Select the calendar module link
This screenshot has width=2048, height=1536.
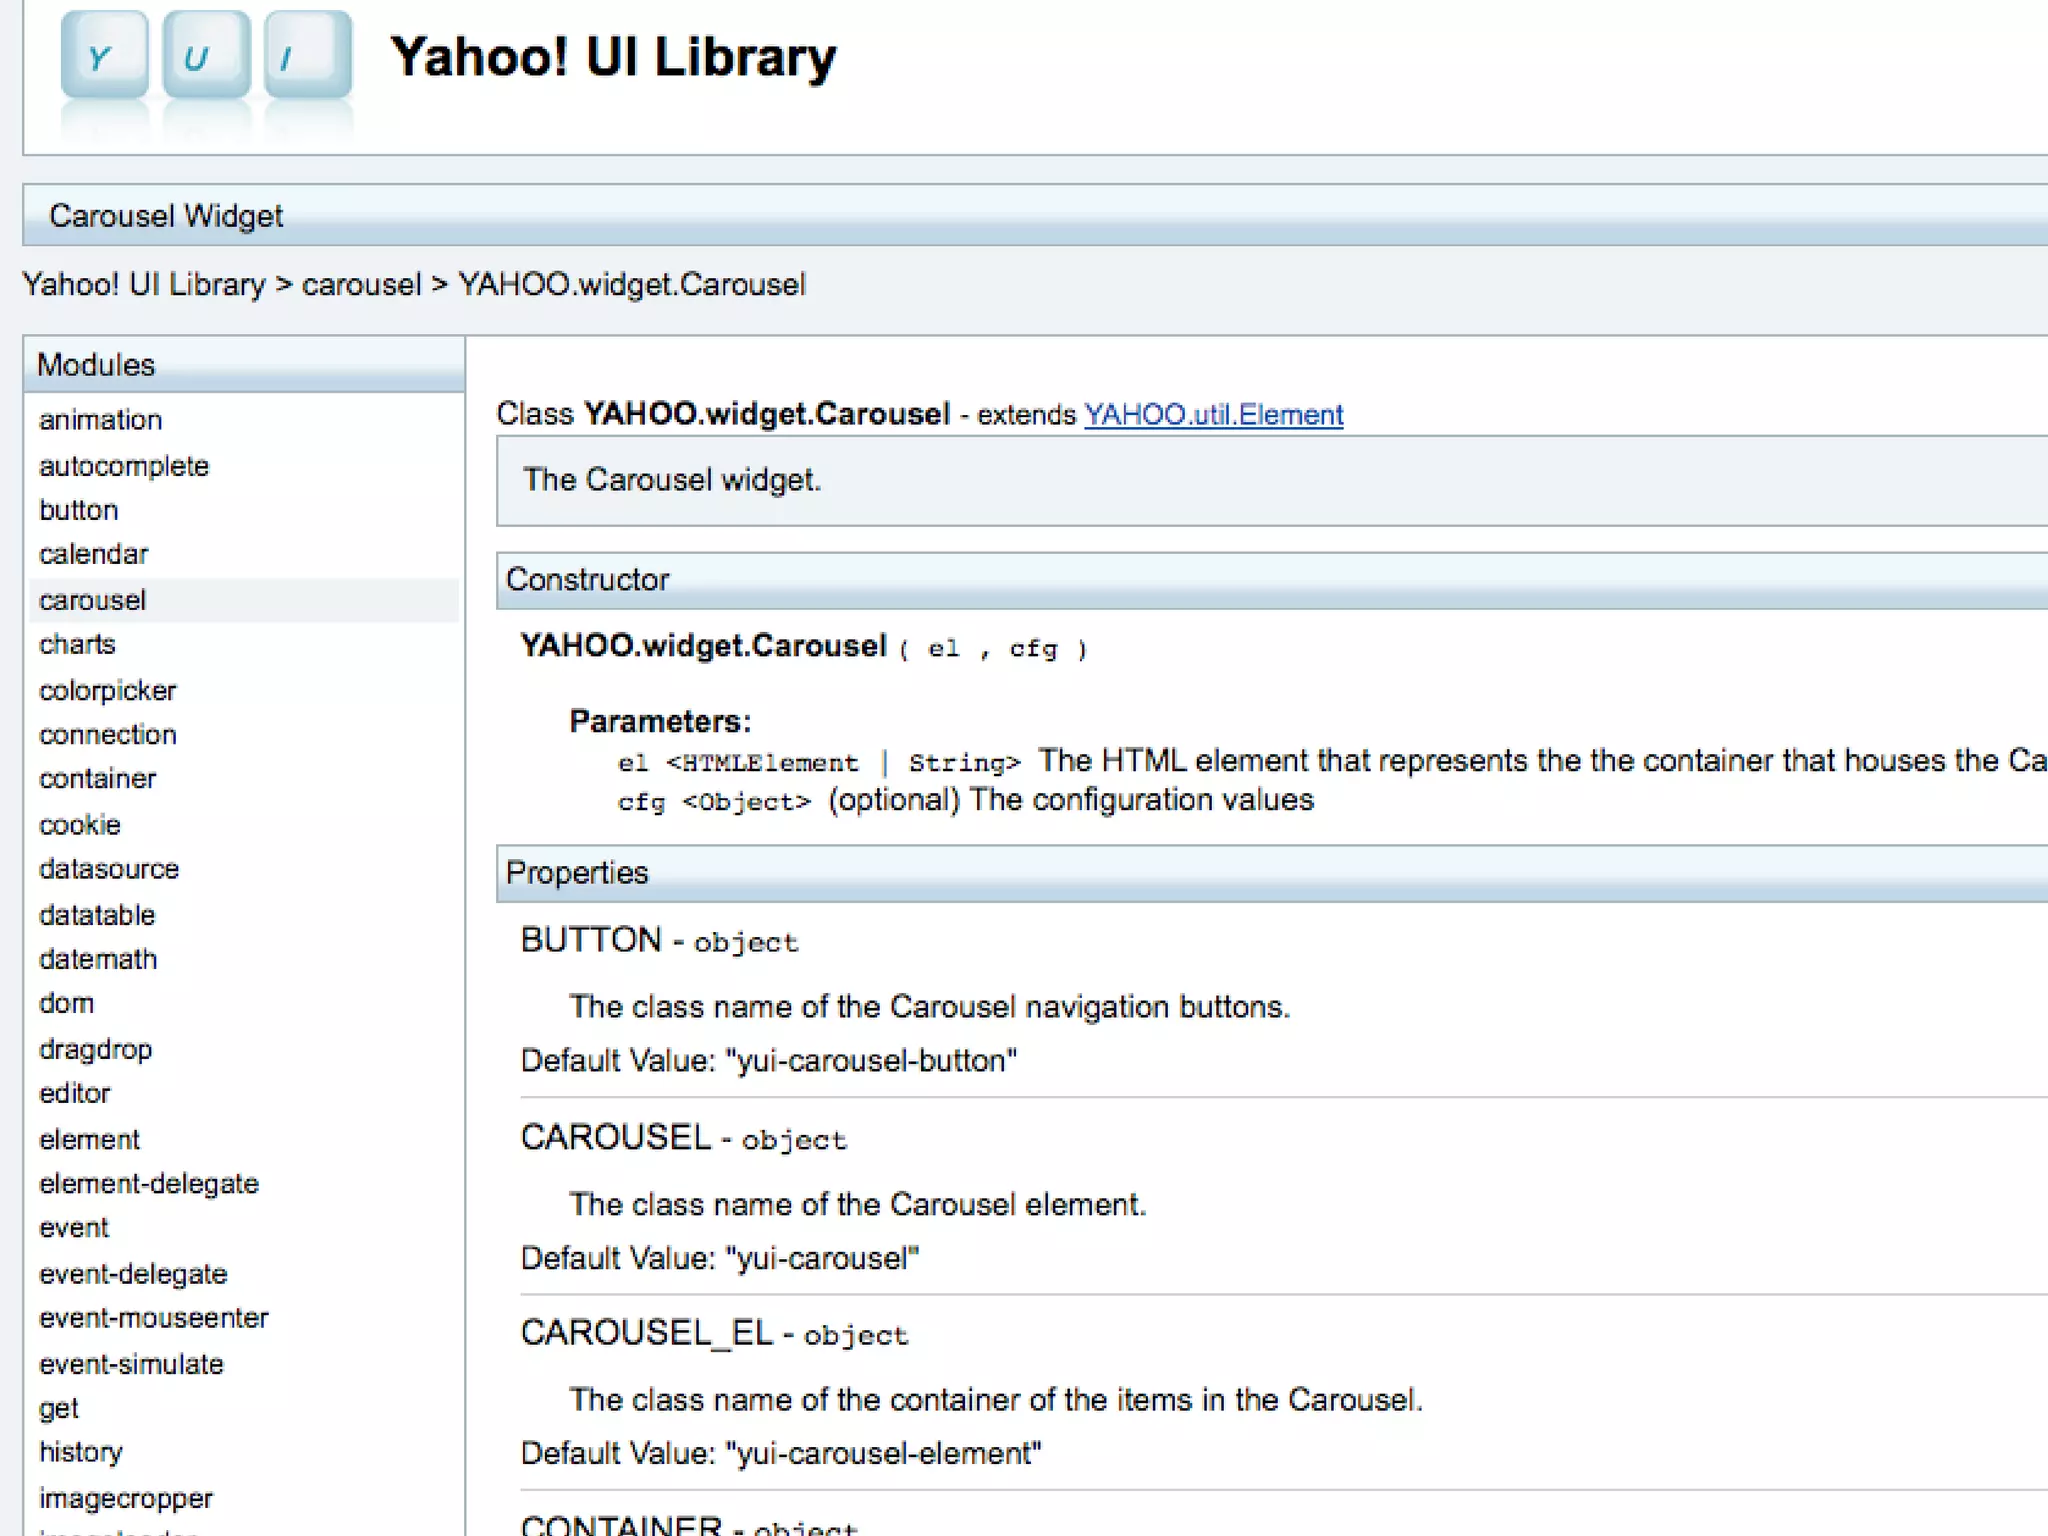coord(93,554)
